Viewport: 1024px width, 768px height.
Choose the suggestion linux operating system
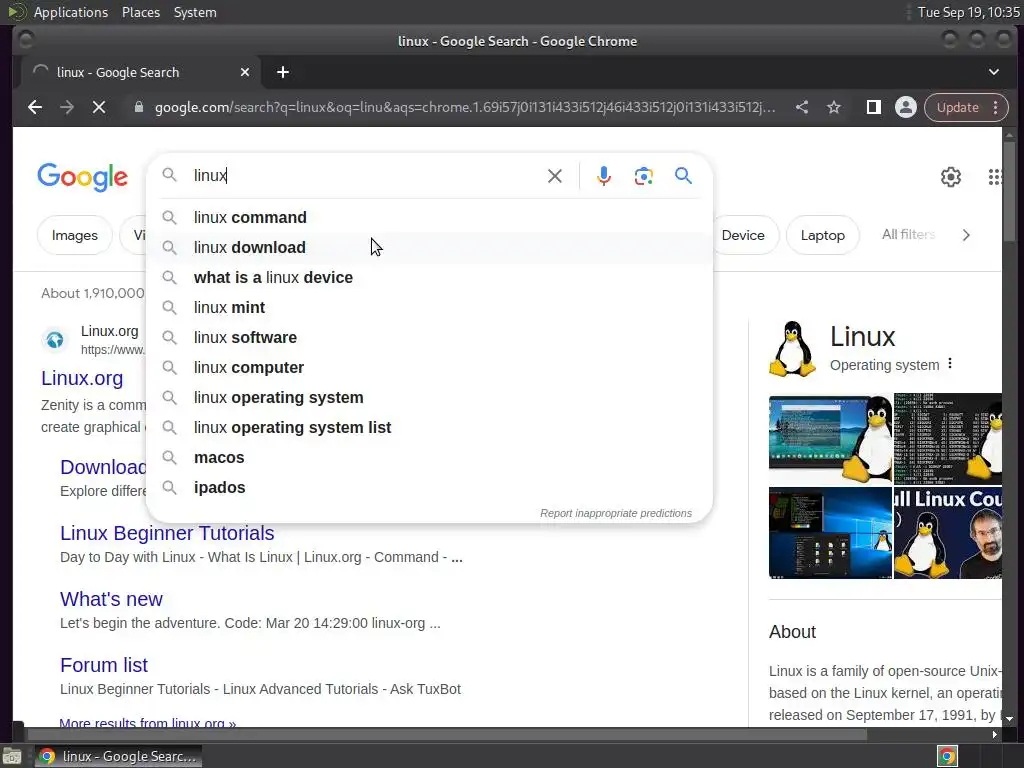click(x=430, y=398)
